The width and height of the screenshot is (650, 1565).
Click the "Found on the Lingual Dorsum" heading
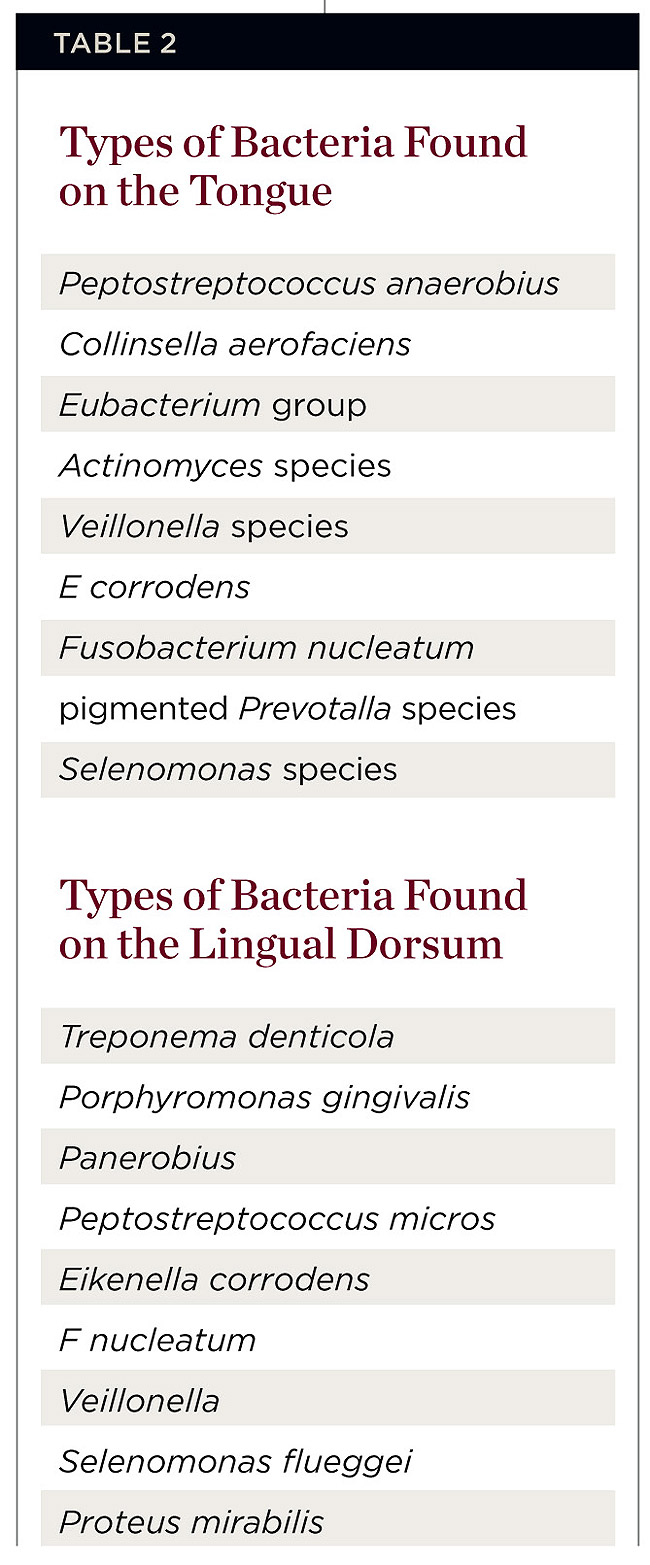pos(293,919)
